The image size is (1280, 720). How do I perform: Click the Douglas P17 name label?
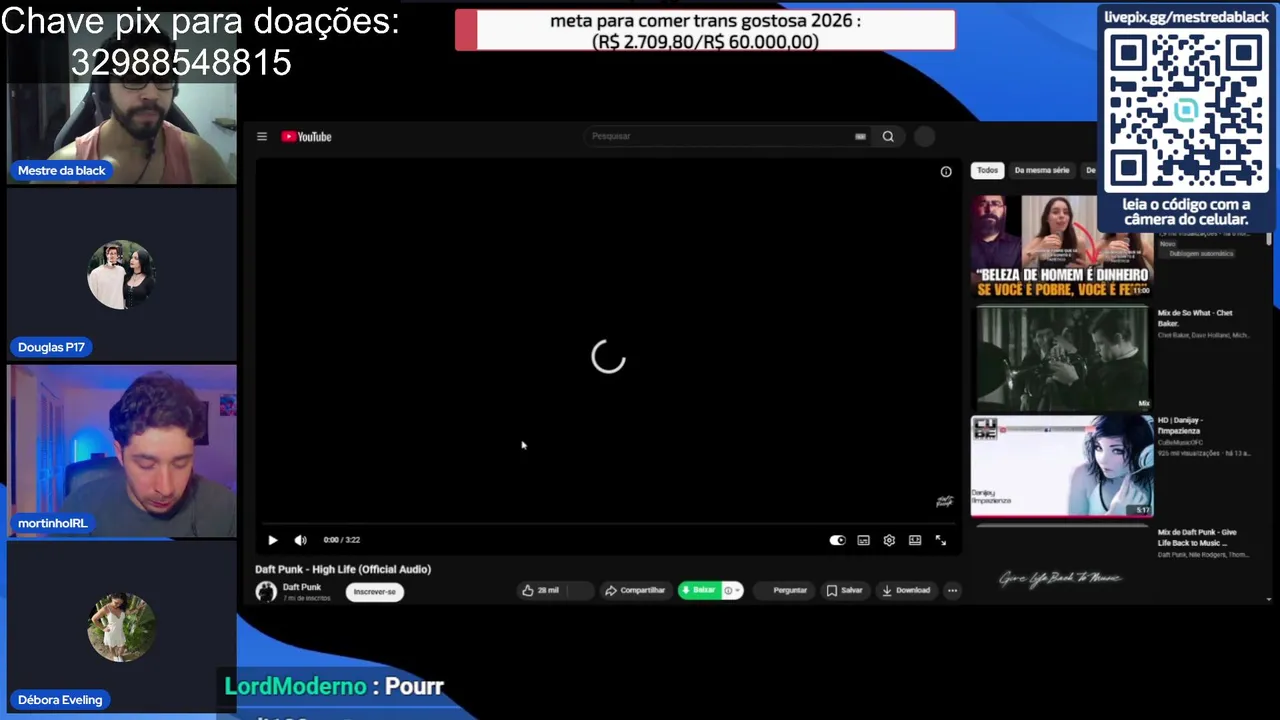coord(51,347)
